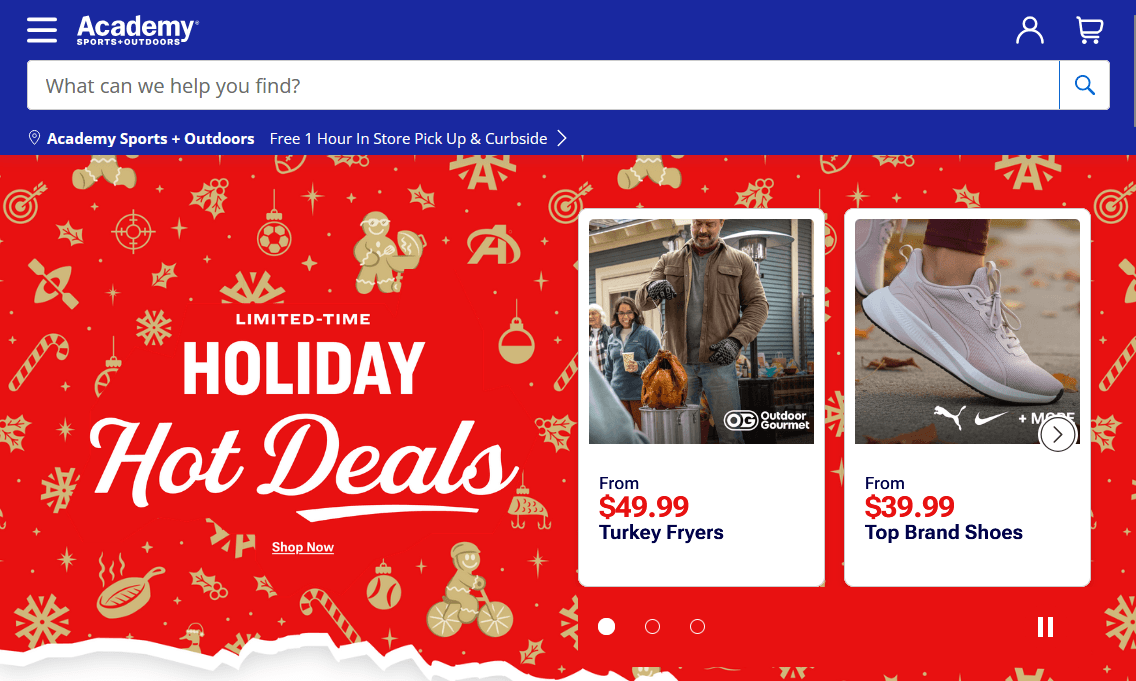1136x681 pixels.
Task: Click the store location pin icon
Action: pos(34,138)
